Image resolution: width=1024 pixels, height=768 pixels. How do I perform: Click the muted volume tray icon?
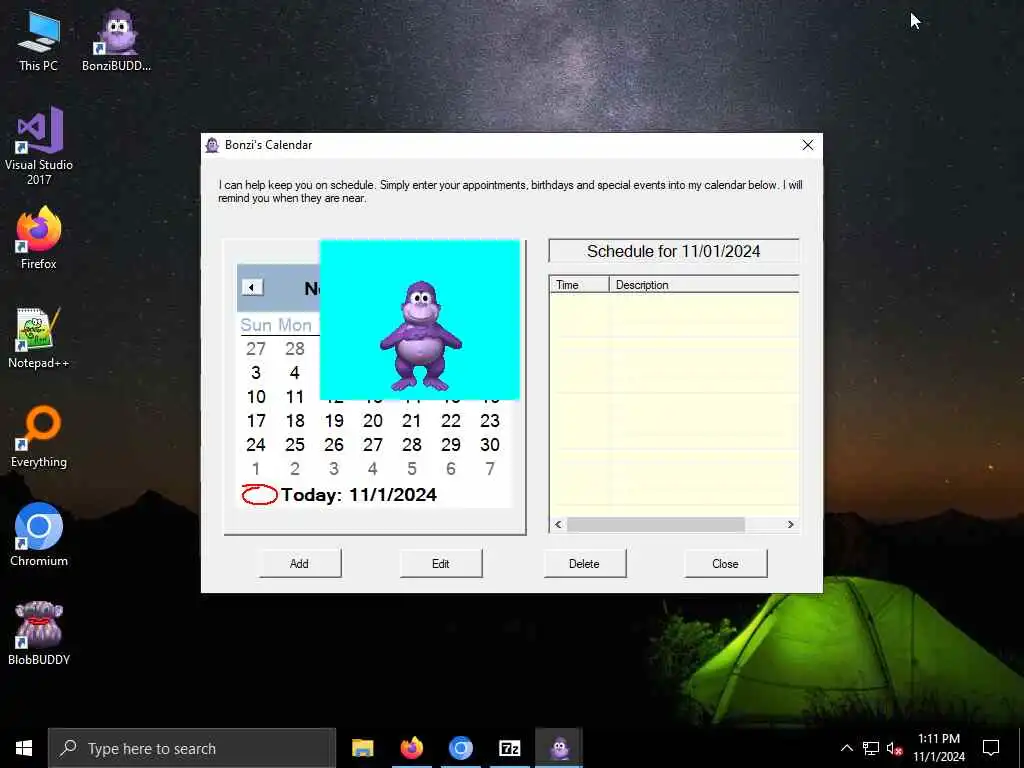pyautogui.click(x=894, y=748)
